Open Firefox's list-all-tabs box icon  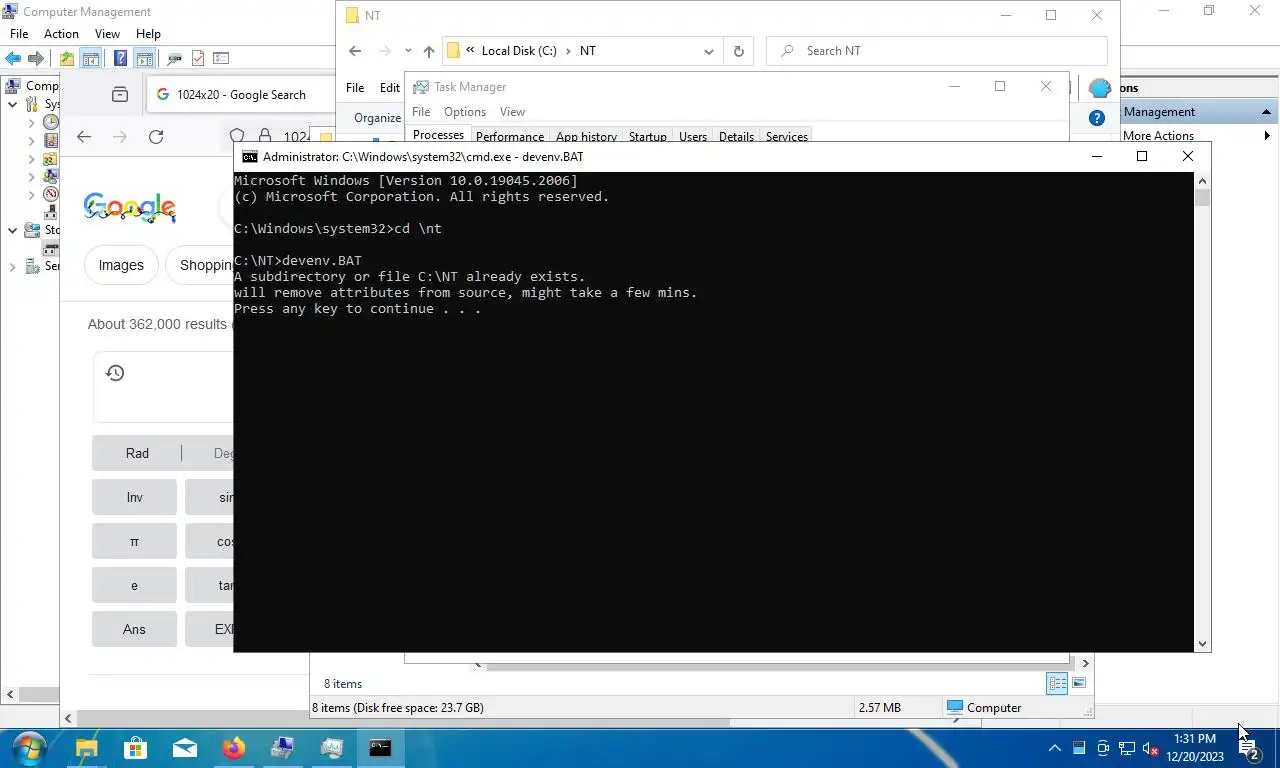(120, 95)
